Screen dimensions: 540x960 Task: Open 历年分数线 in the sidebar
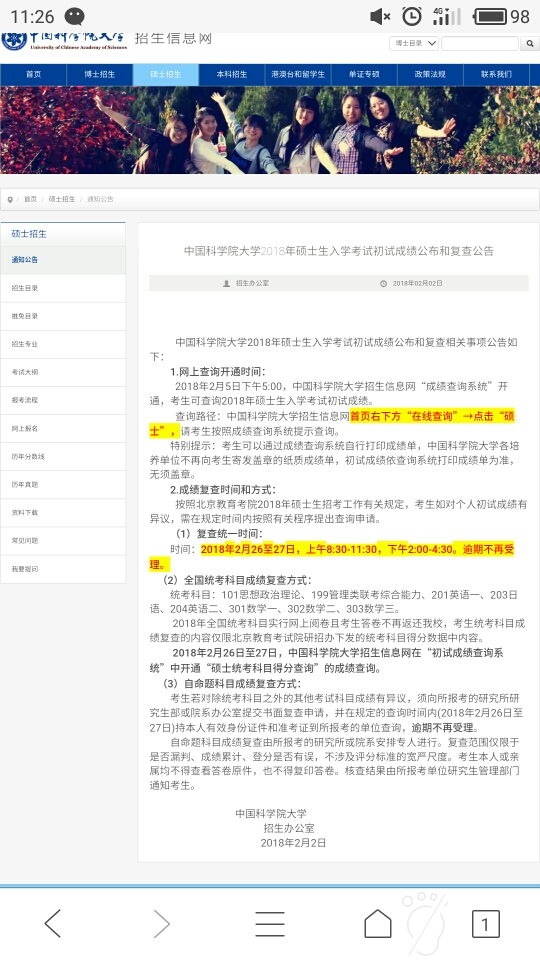click(63, 457)
